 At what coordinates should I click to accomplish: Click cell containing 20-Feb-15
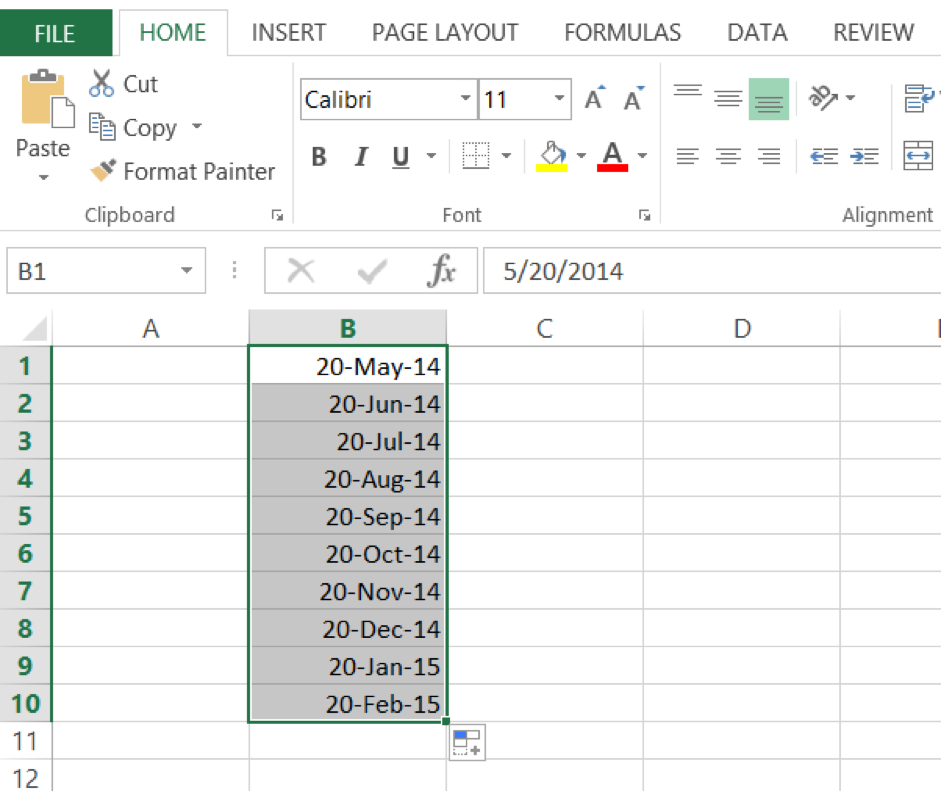click(347, 703)
